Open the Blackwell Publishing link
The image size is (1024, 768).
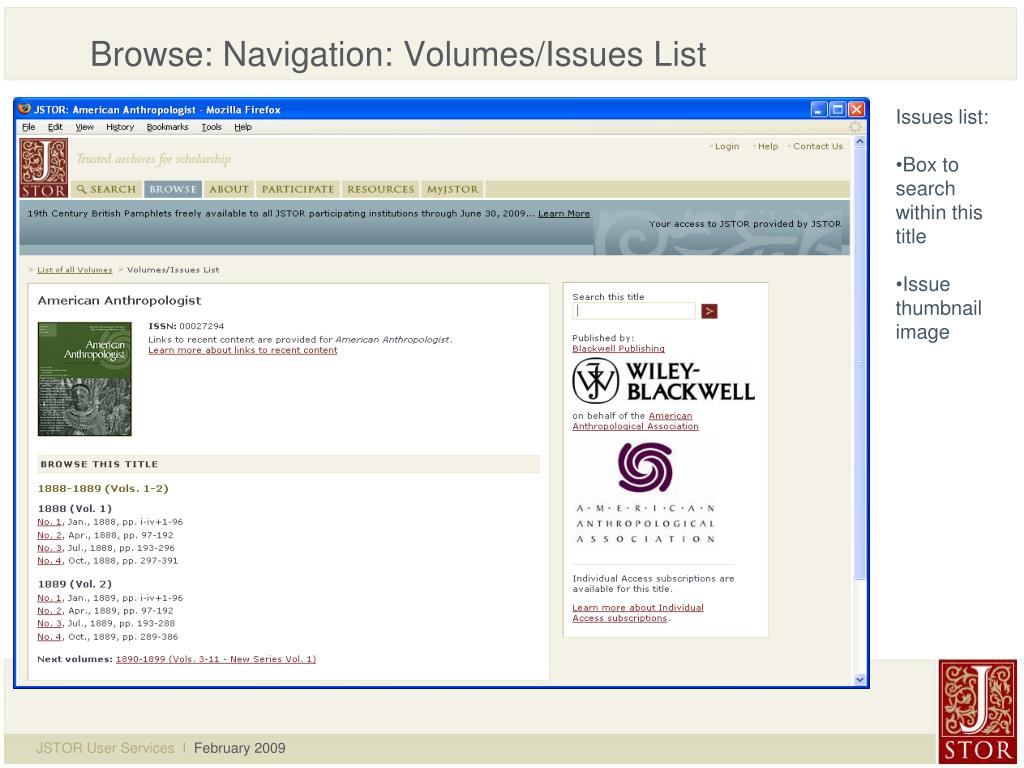618,349
